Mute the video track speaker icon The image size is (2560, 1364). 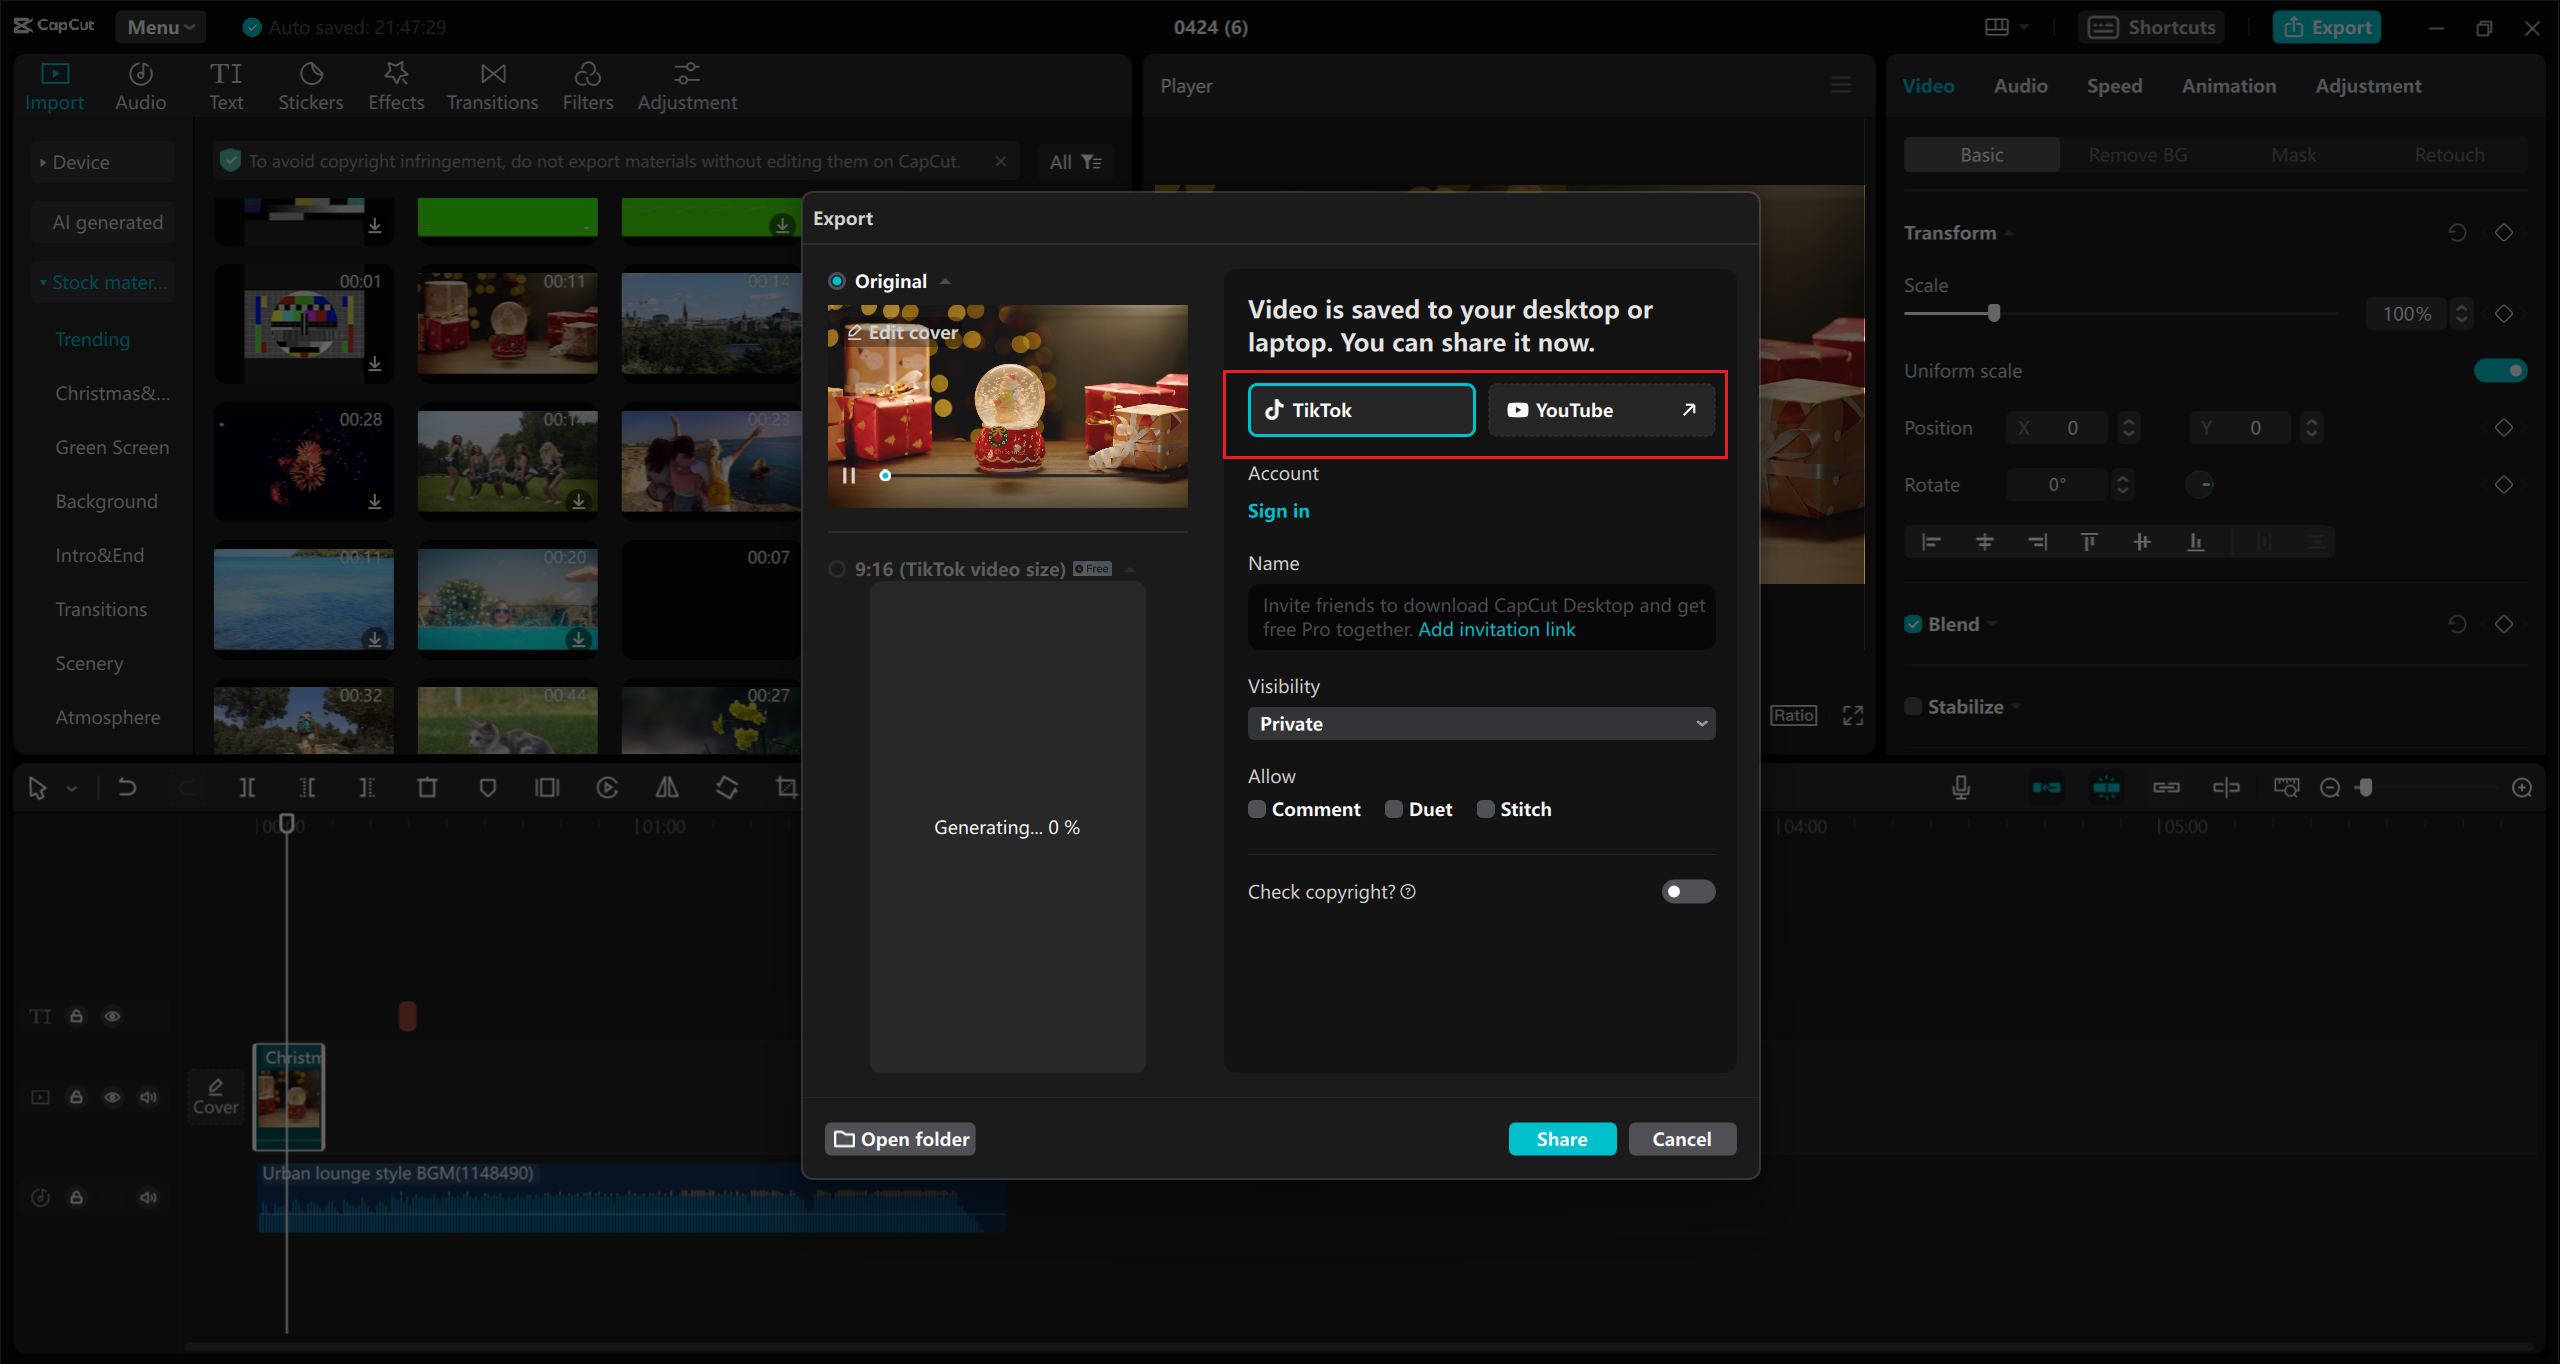point(148,1097)
